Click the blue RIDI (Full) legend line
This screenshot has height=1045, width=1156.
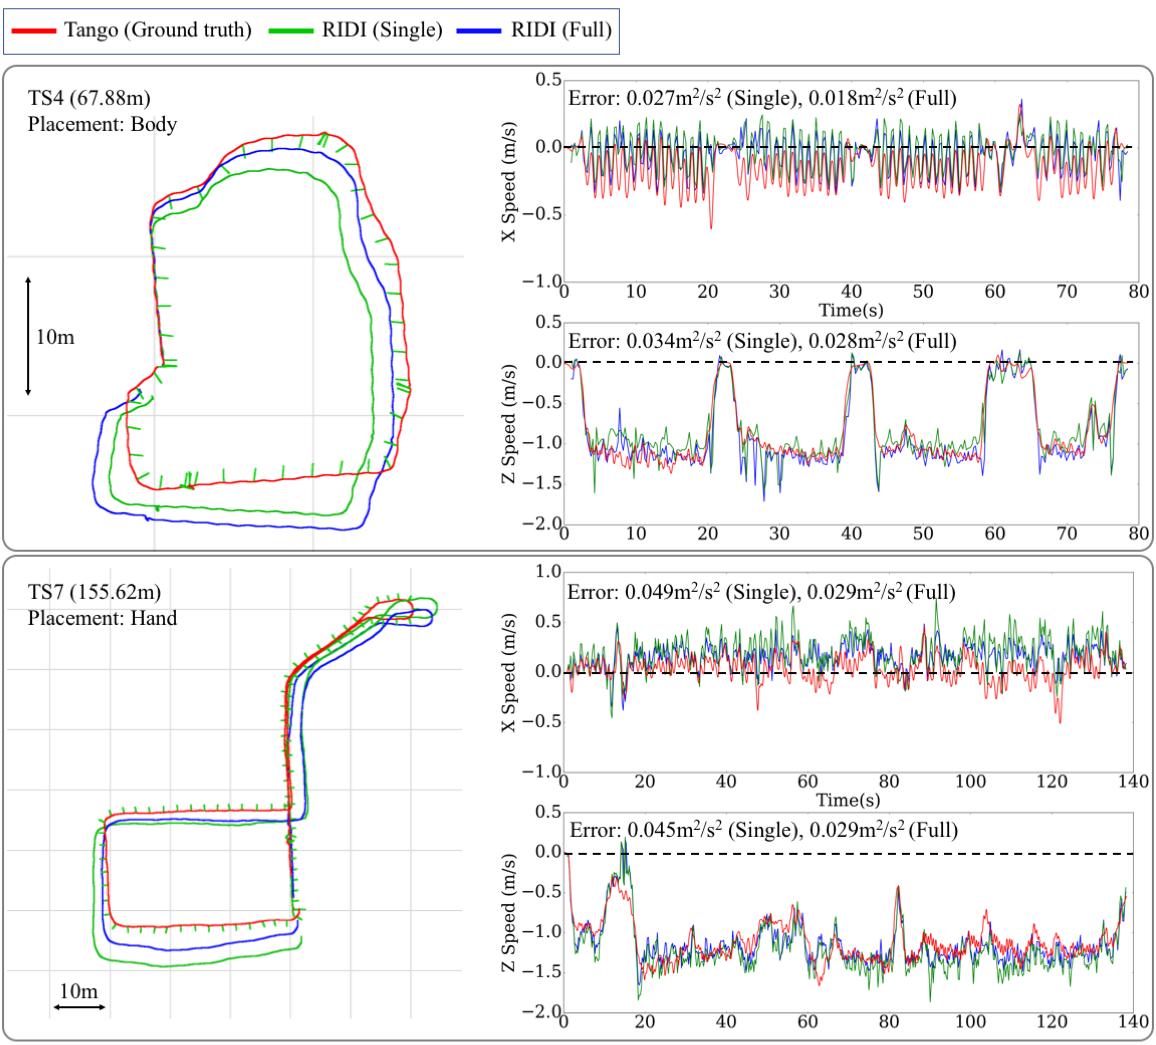pyautogui.click(x=479, y=31)
